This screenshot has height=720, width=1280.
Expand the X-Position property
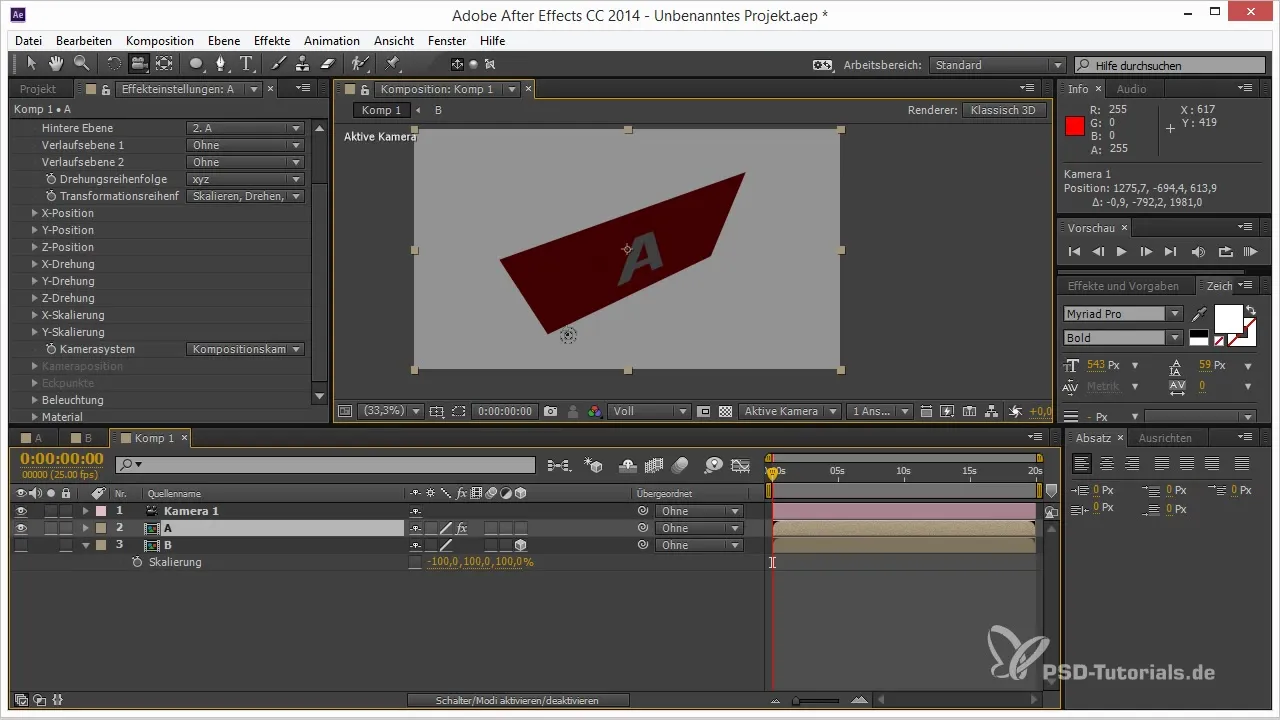(x=34, y=213)
